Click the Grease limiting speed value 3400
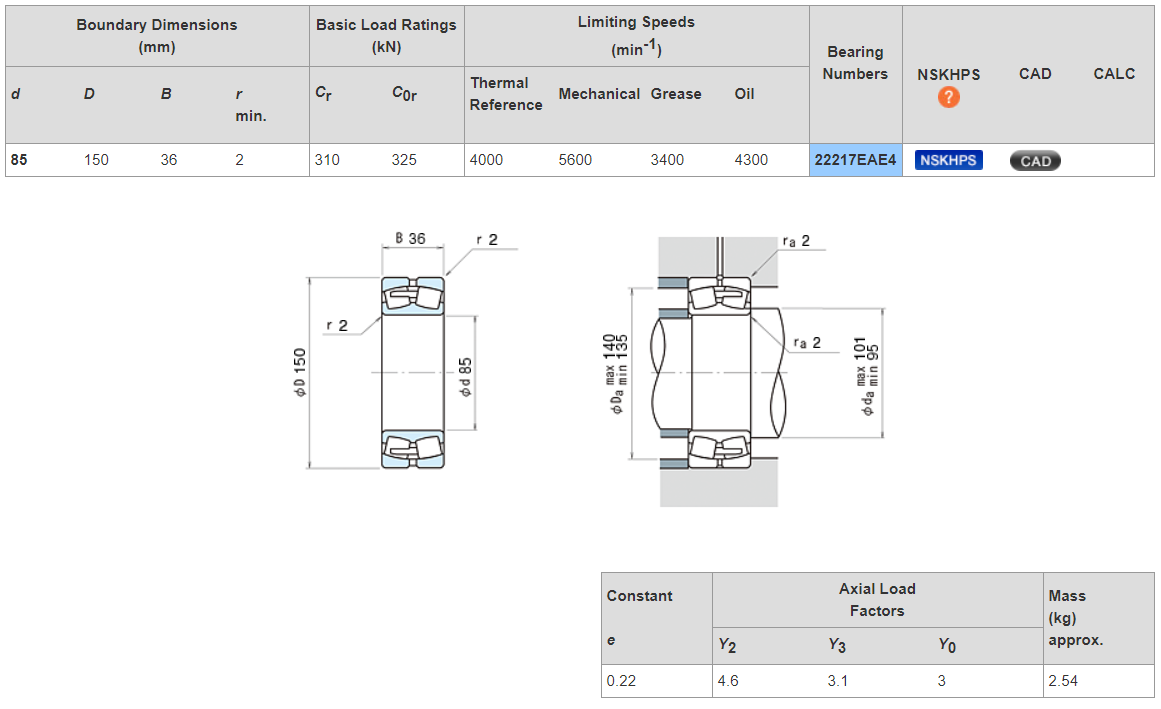Viewport: 1161px width, 709px height. (667, 160)
